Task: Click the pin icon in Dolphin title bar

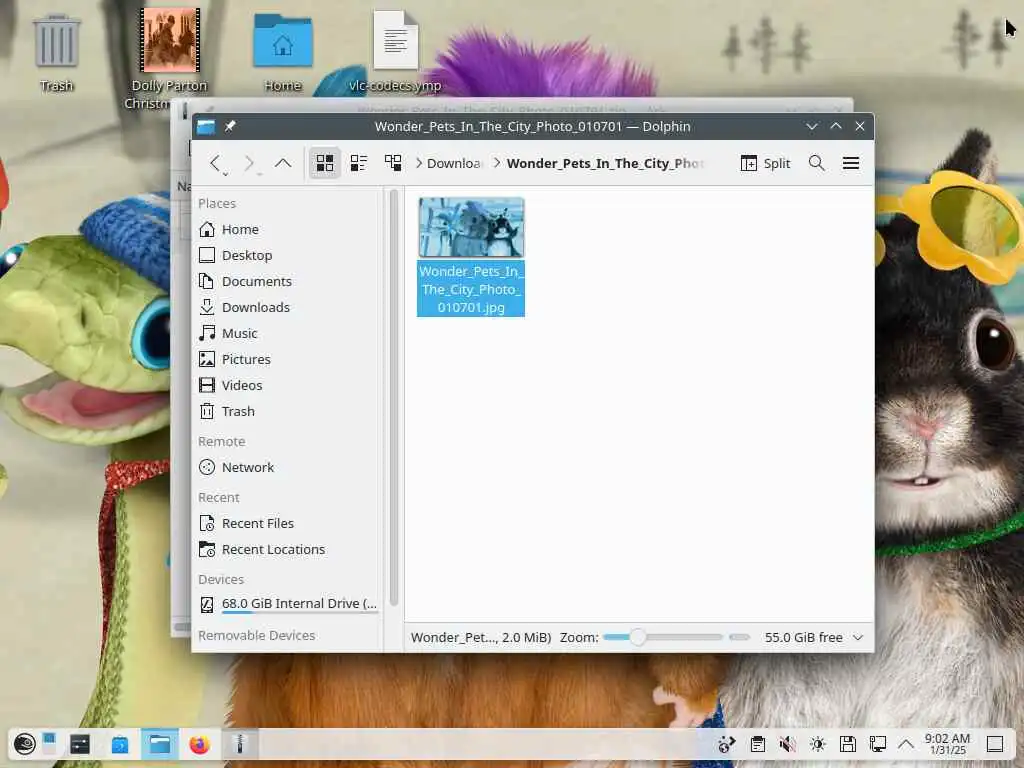Action: (230, 126)
